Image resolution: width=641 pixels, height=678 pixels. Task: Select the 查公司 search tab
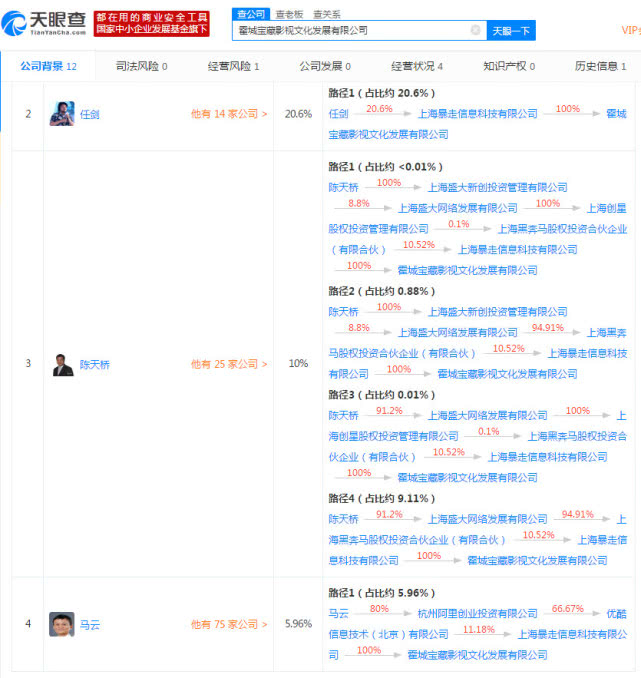pyautogui.click(x=251, y=14)
